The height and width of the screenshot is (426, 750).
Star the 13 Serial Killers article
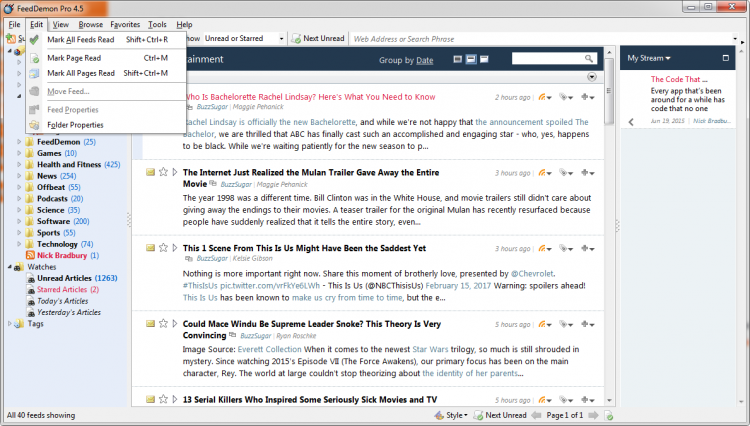(x=163, y=399)
